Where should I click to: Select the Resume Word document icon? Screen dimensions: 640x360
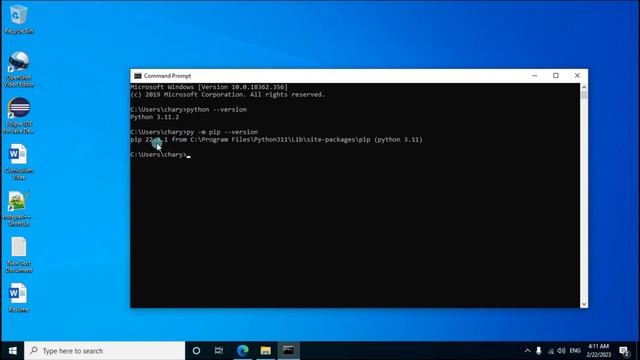(x=19, y=298)
